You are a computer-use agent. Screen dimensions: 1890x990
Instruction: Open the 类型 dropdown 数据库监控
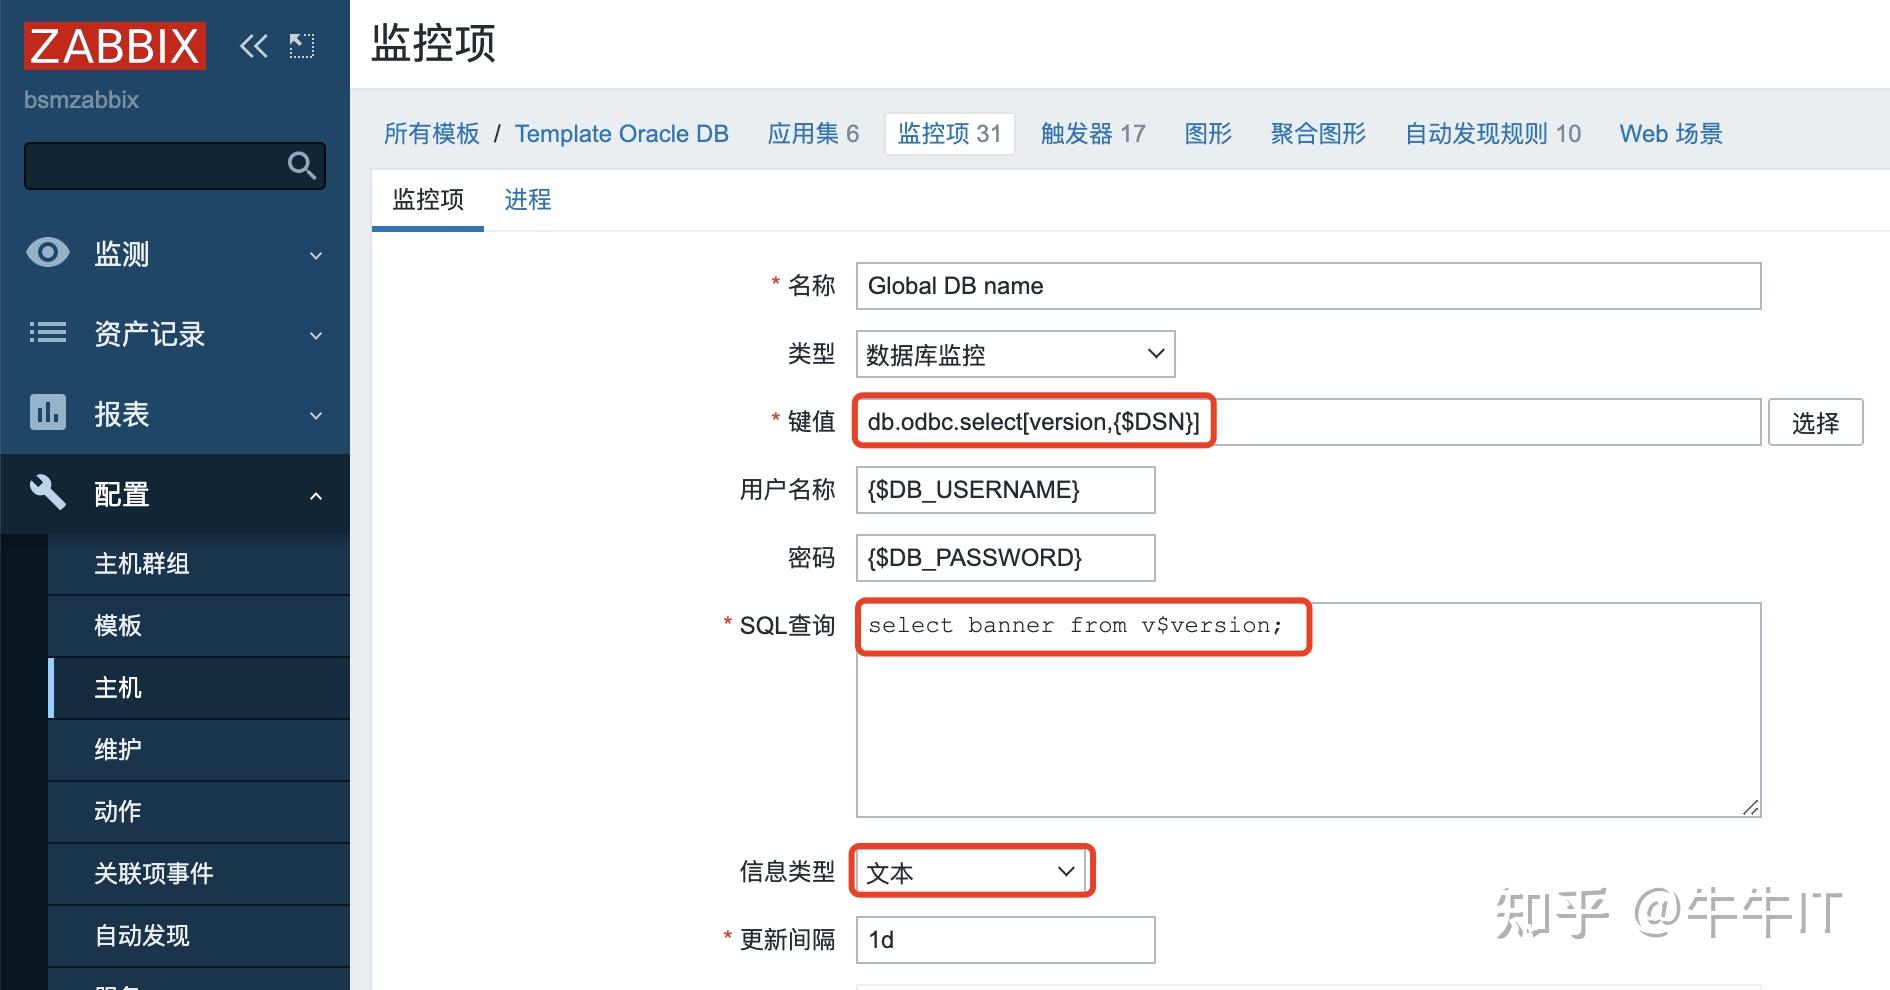tap(1015, 354)
